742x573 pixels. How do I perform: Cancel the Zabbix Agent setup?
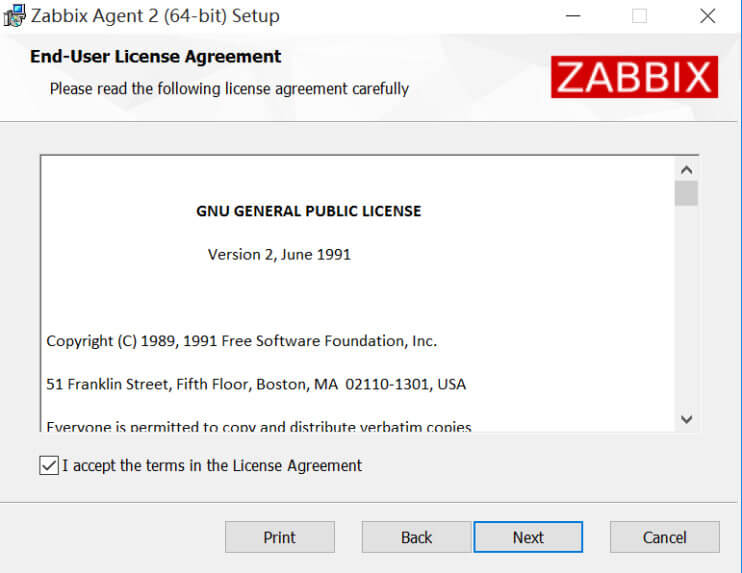pyautogui.click(x=664, y=537)
